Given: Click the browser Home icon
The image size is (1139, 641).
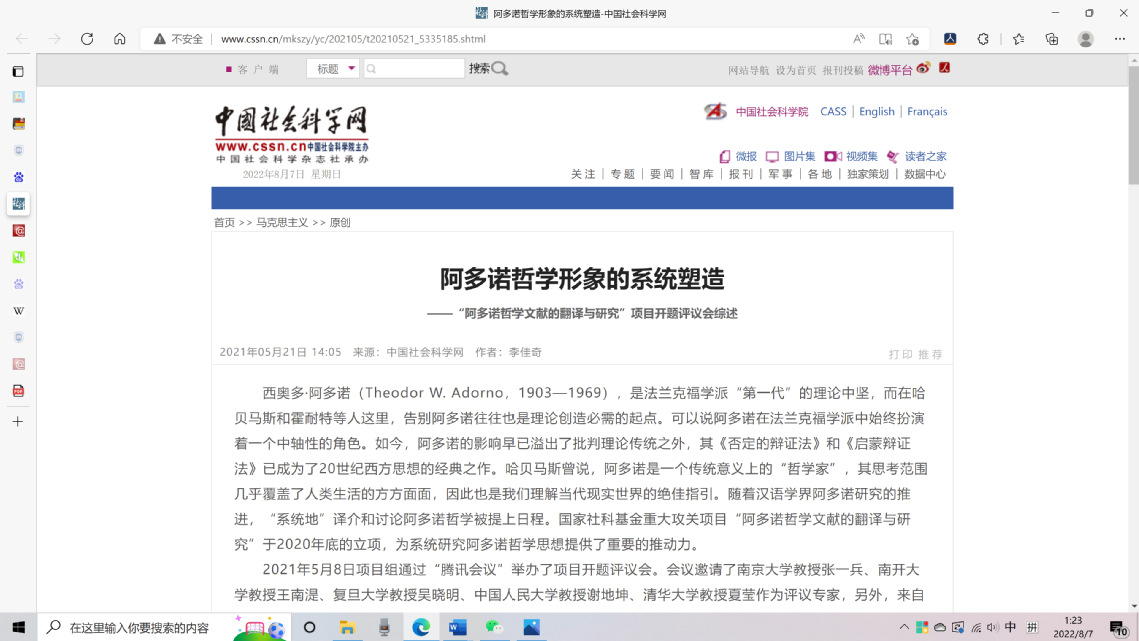Looking at the screenshot, I should (x=120, y=39).
